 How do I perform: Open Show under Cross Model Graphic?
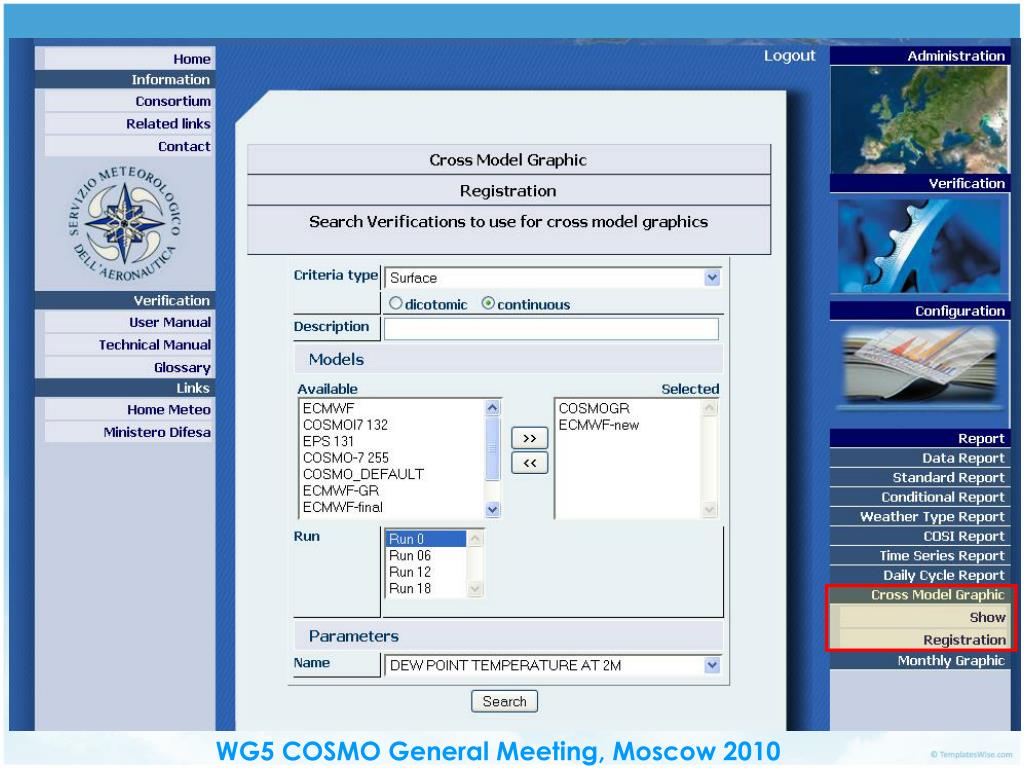pos(923,617)
